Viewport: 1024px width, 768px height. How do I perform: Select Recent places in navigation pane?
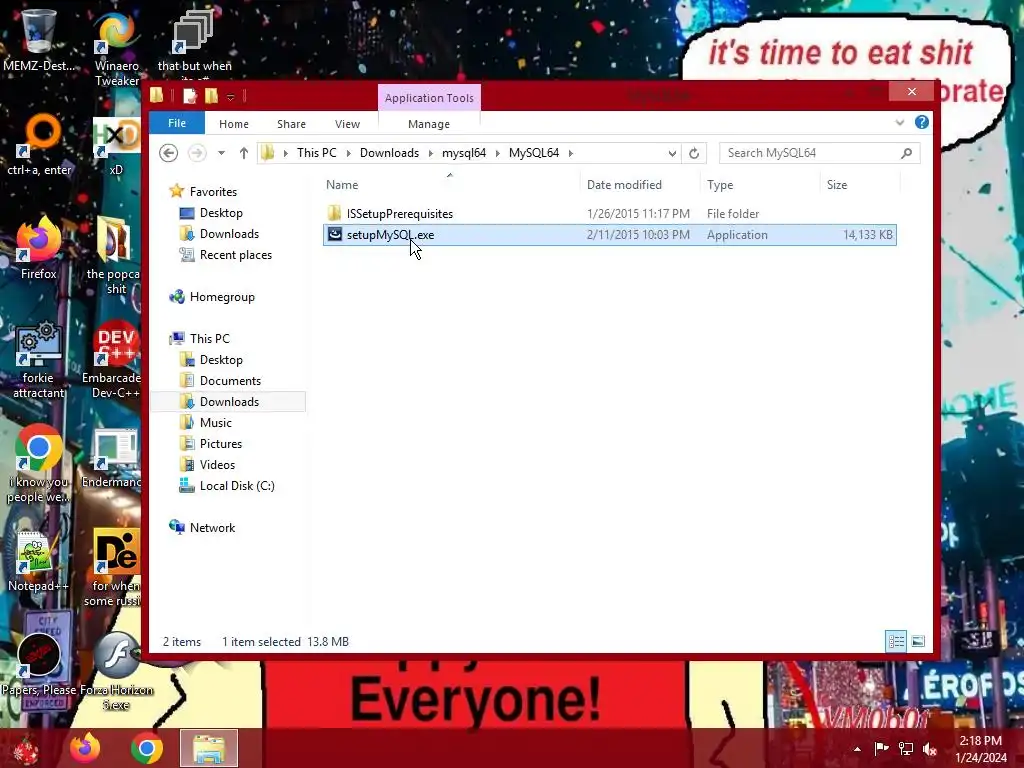tap(236, 255)
